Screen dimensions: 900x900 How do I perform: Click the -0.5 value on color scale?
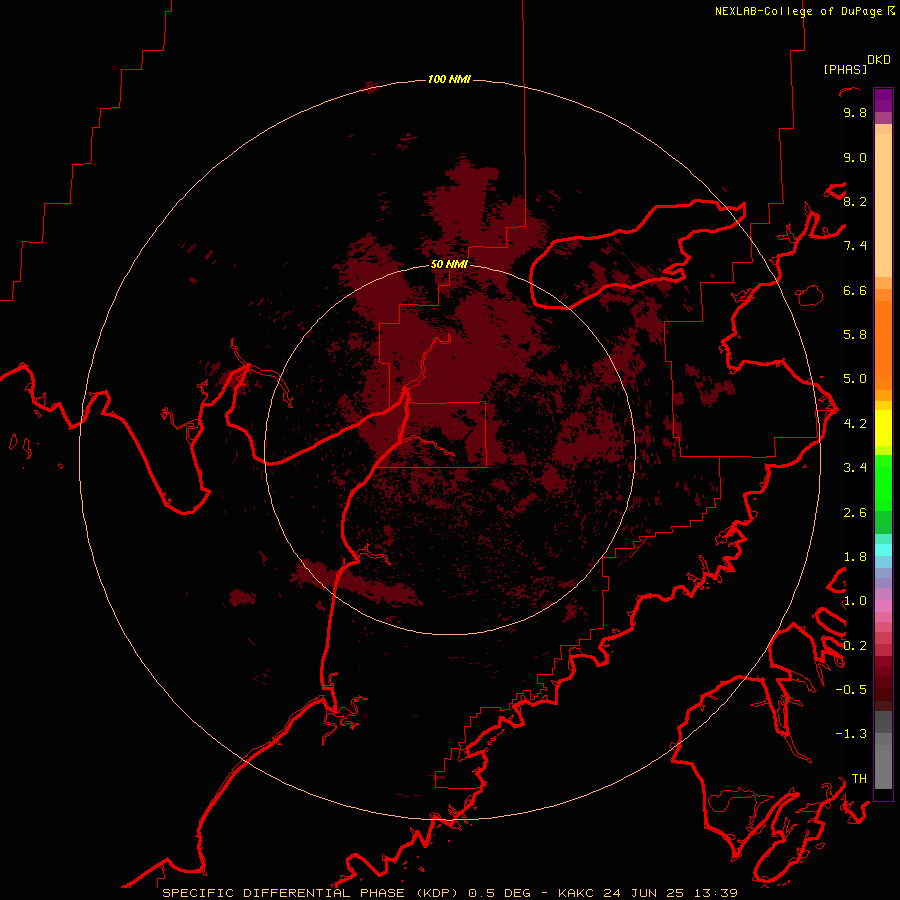[x=851, y=690]
